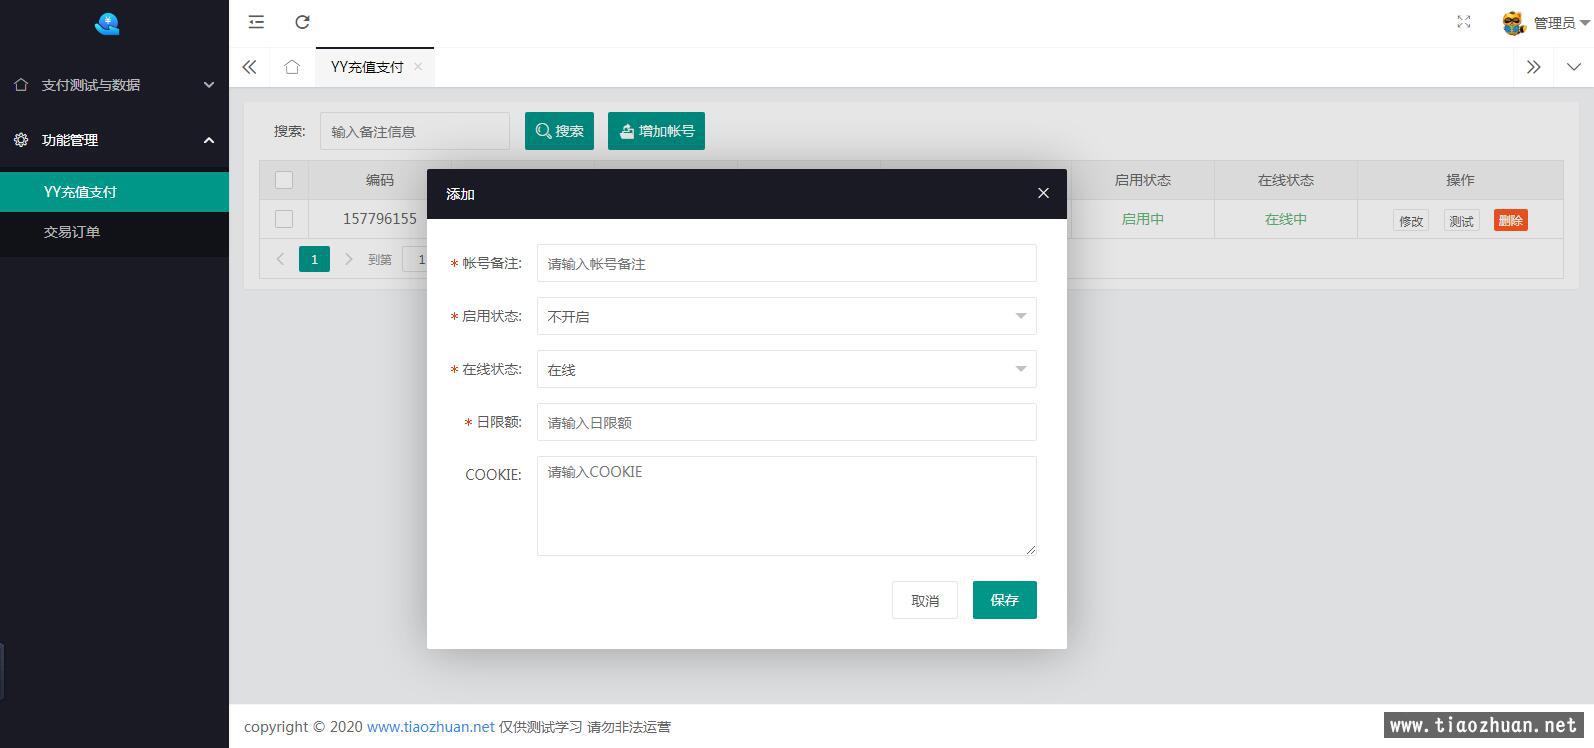Close the YY充值支付 tab
The image size is (1594, 748).
[418, 67]
